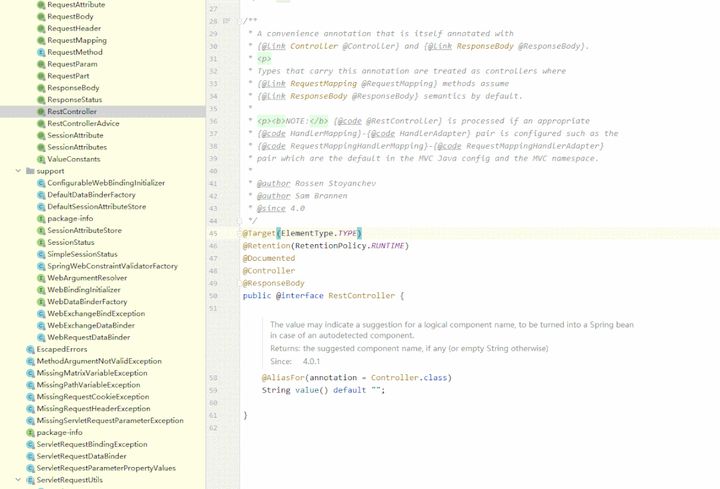Viewport: 720px width, 489px height.
Task: Click the support folder icon
Action: tap(30, 171)
